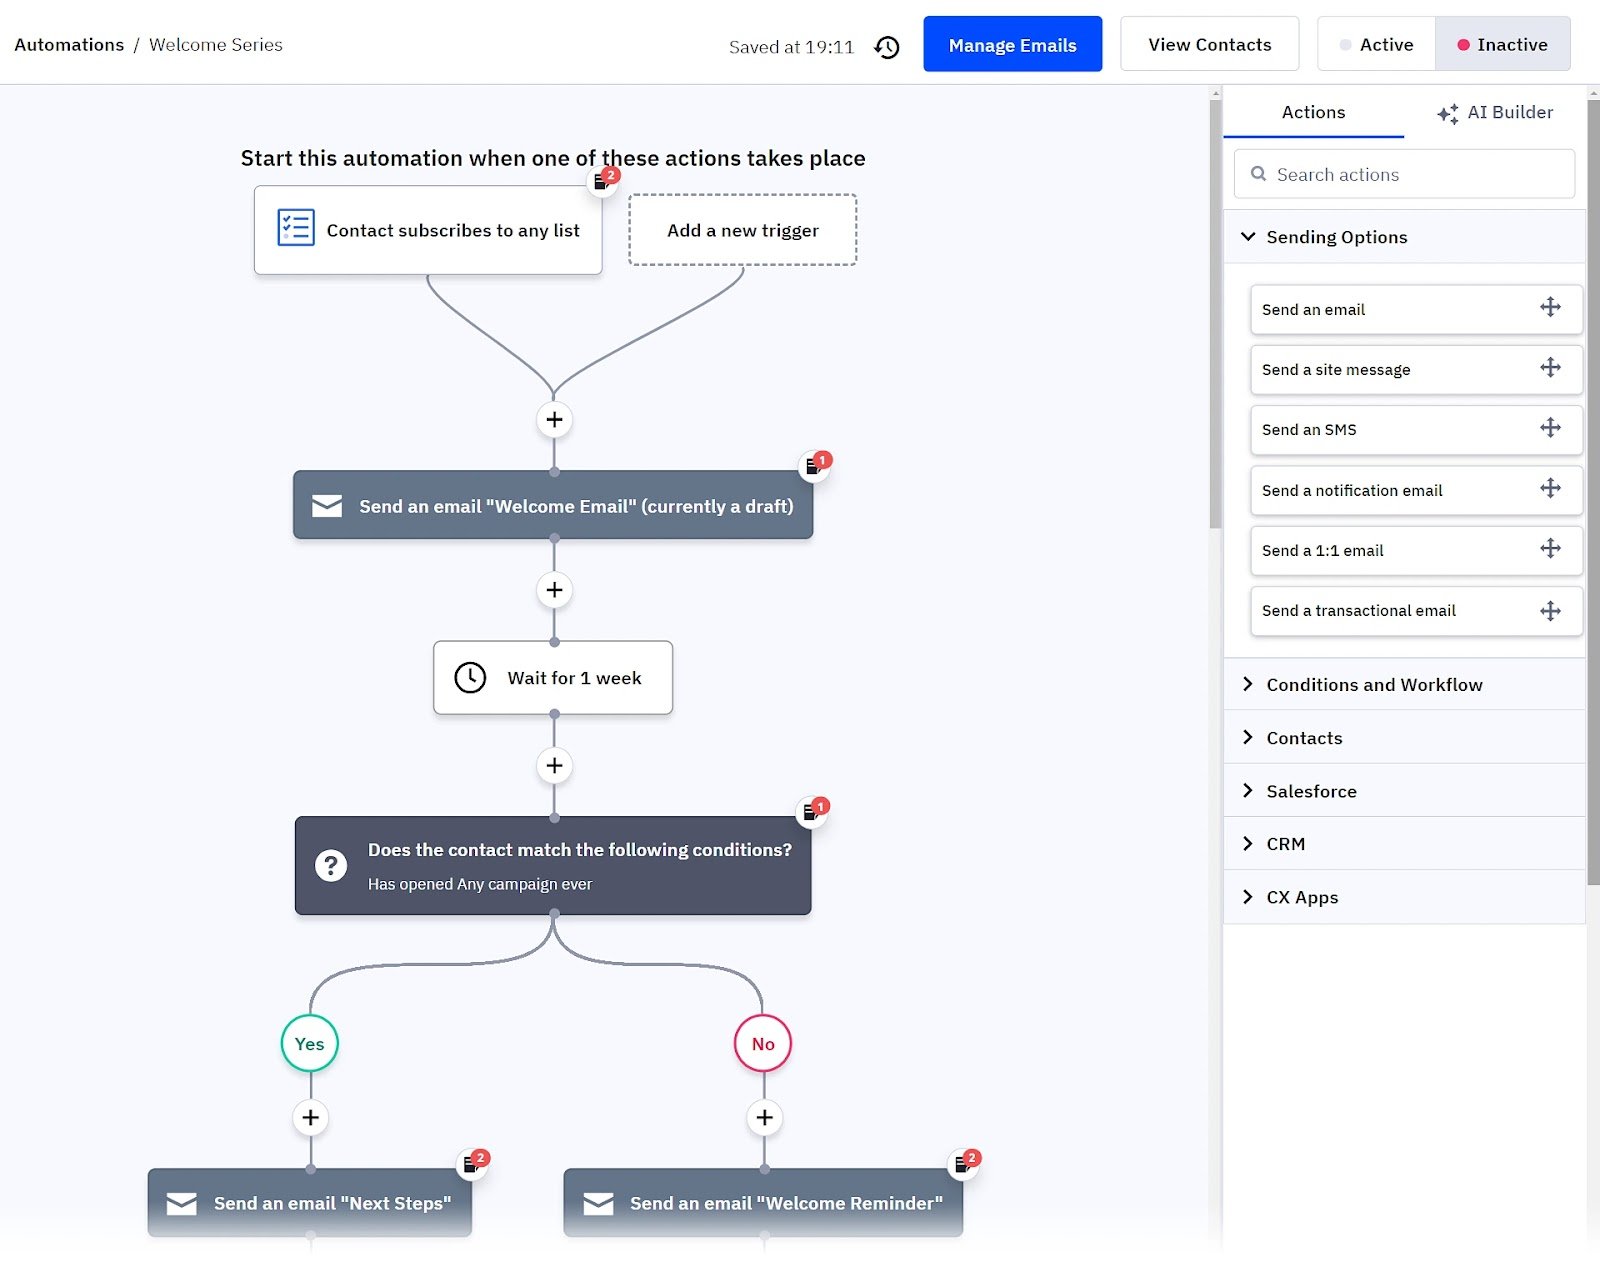1600x1267 pixels.
Task: Open the notes badge on the Next Steps email
Action: pyautogui.click(x=472, y=1162)
